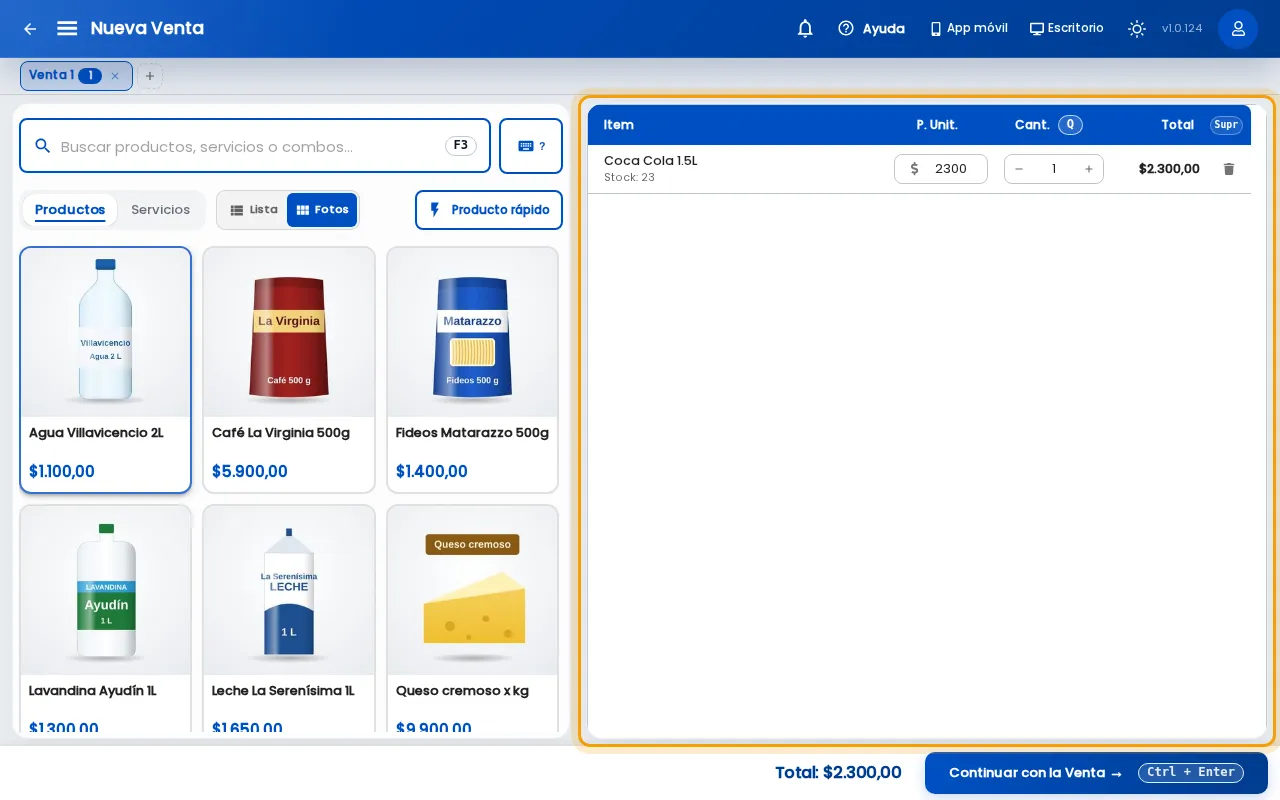The image size is (1280, 800).
Task: Open Ayuda help
Action: 871,29
